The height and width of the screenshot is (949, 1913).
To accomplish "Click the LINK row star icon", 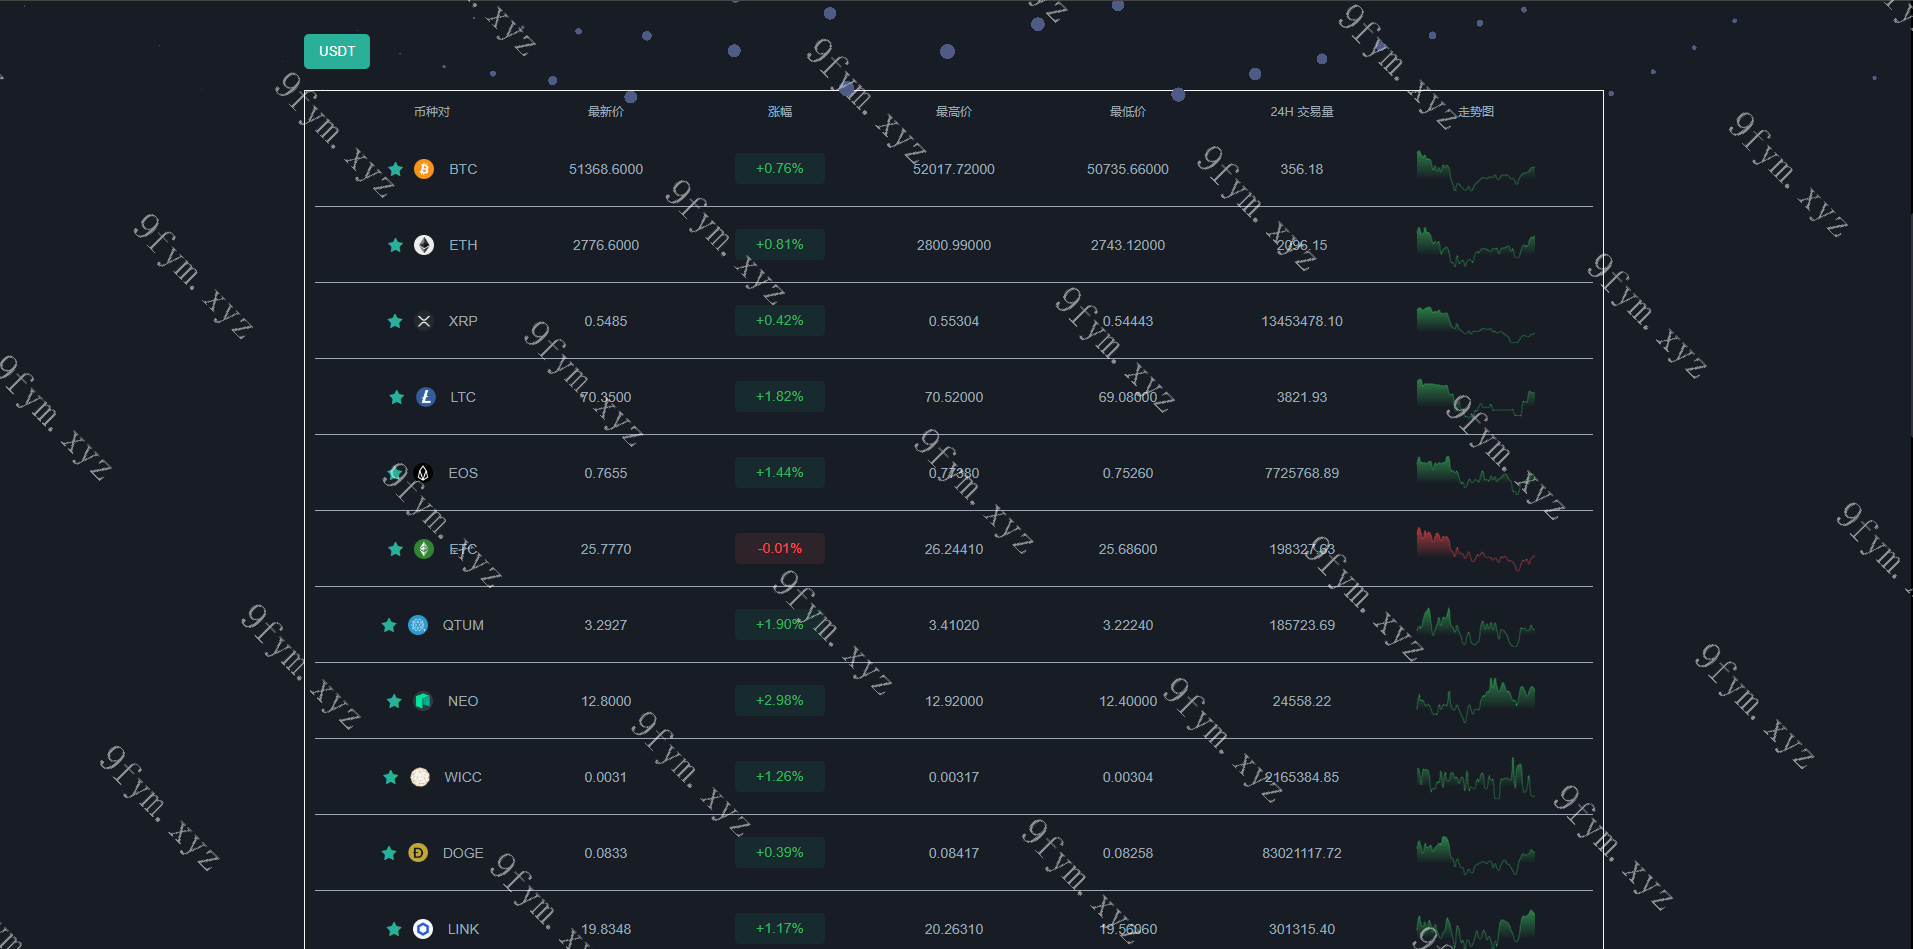I will tap(394, 929).
